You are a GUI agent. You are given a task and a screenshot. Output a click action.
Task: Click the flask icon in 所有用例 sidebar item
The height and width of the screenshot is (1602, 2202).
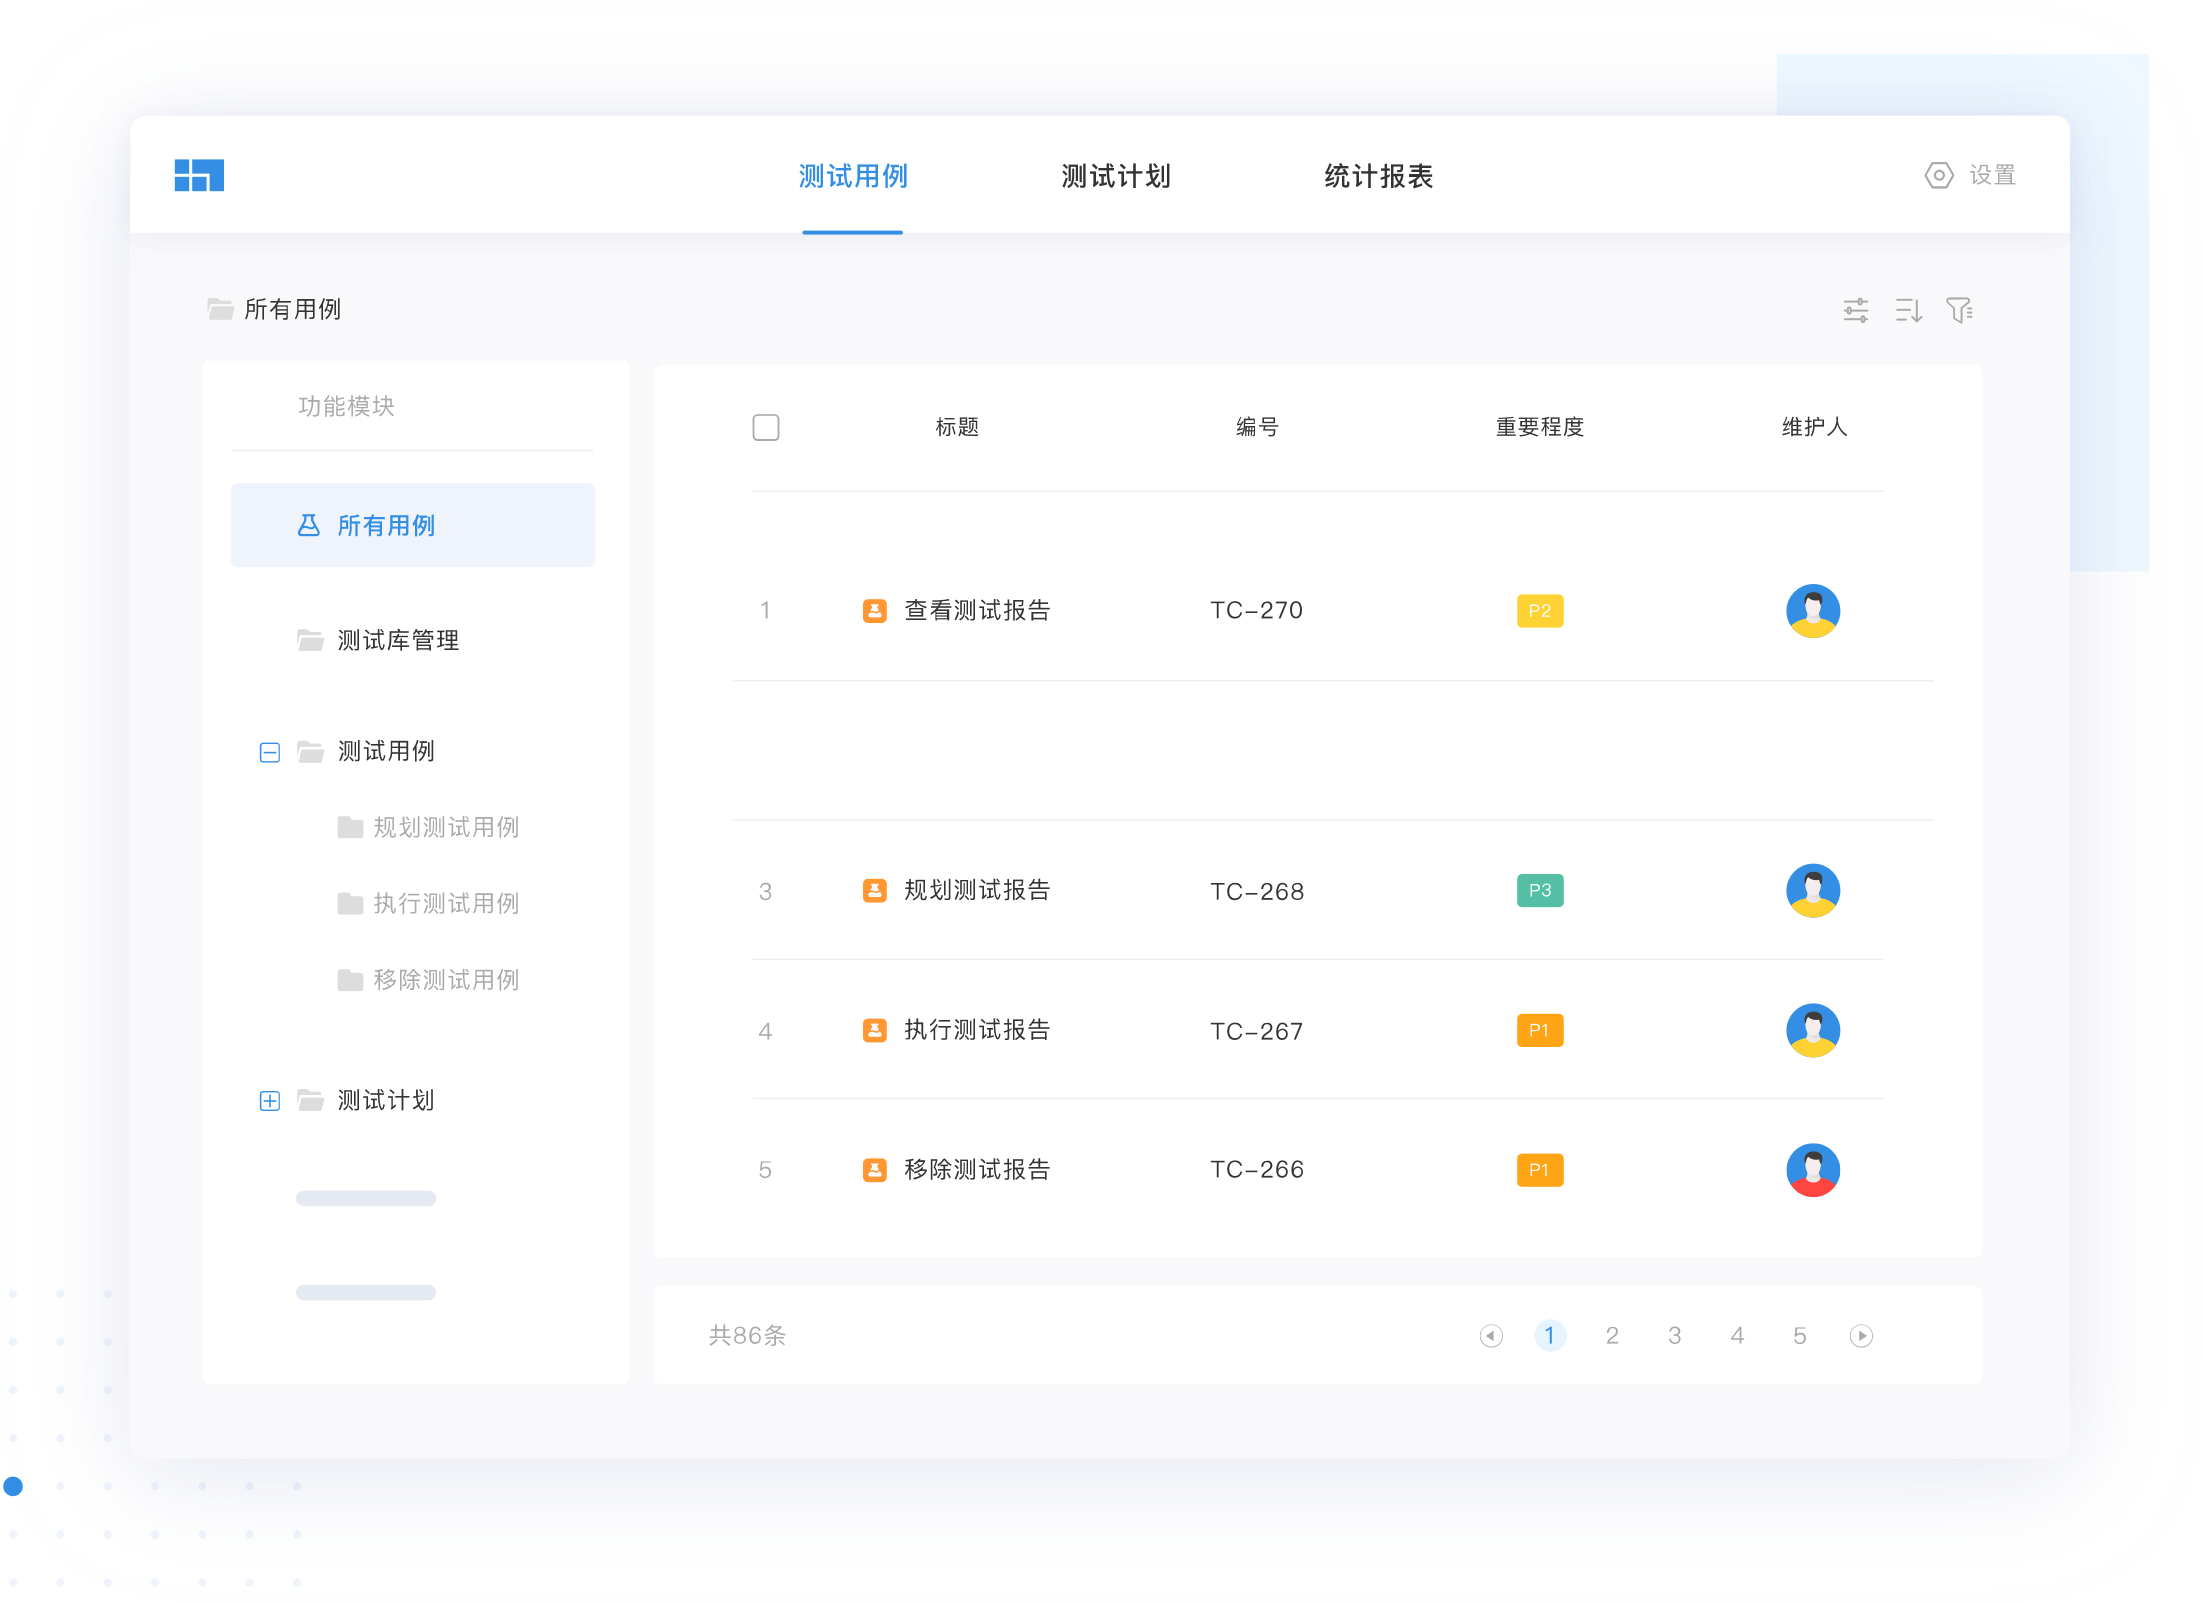coord(309,525)
